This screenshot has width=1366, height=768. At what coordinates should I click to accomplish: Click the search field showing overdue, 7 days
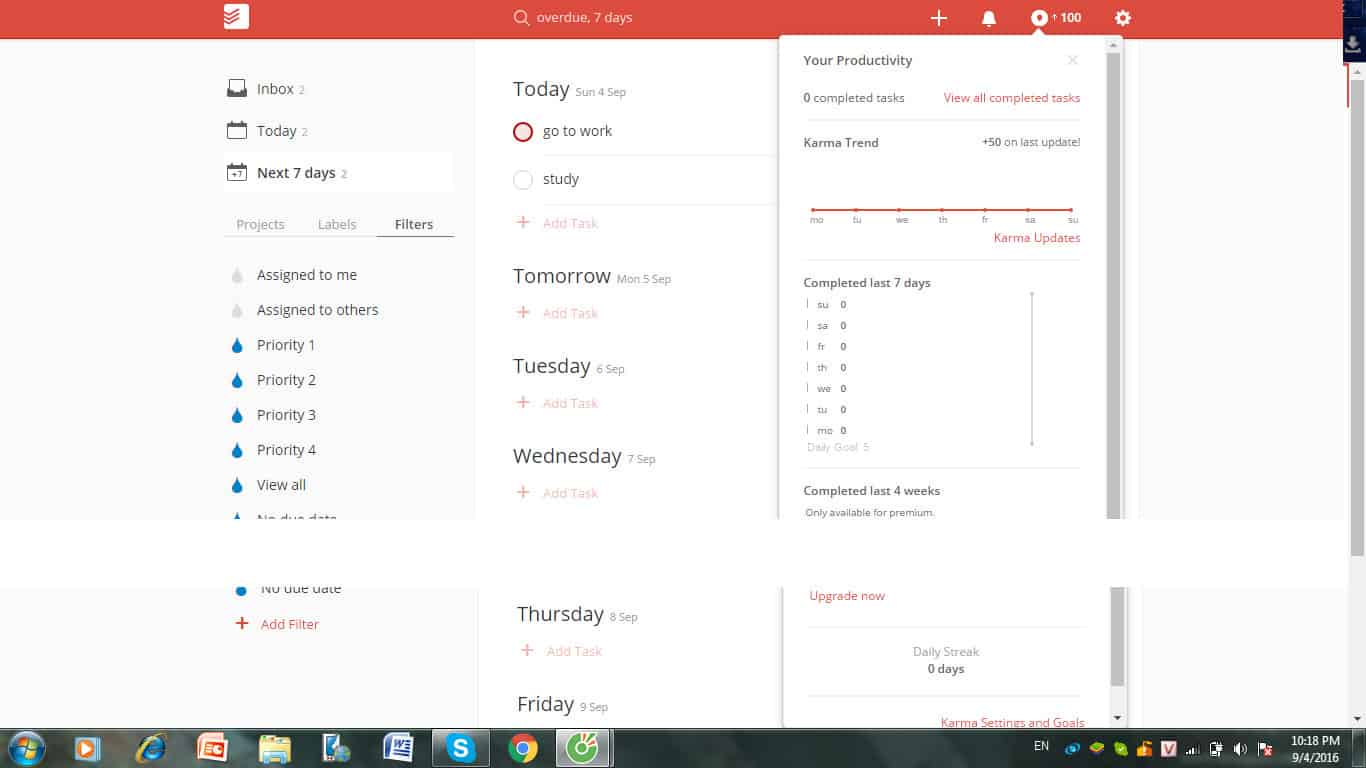(x=600, y=18)
